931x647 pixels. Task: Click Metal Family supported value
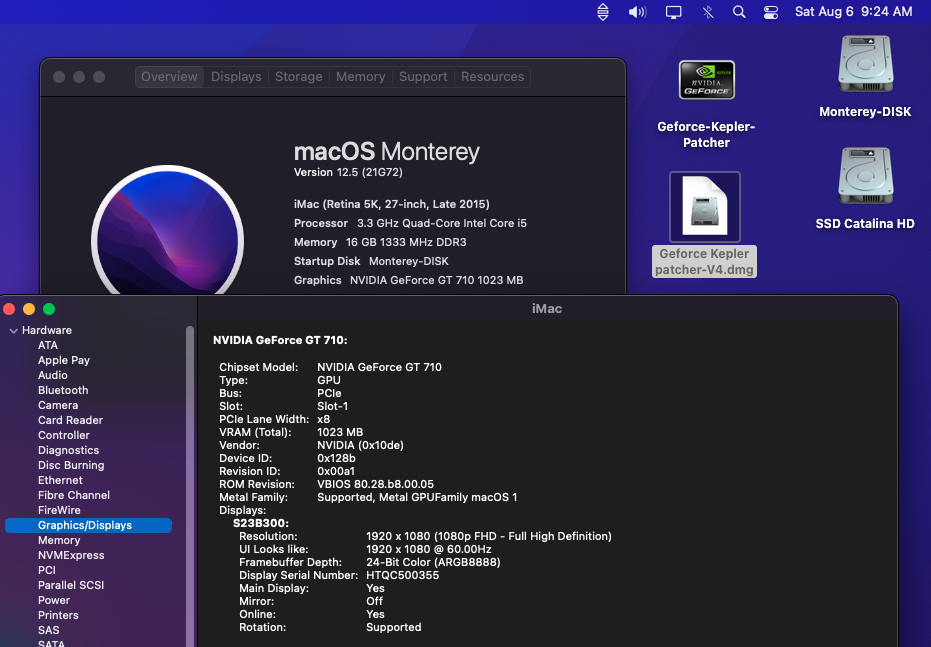[x=417, y=497]
